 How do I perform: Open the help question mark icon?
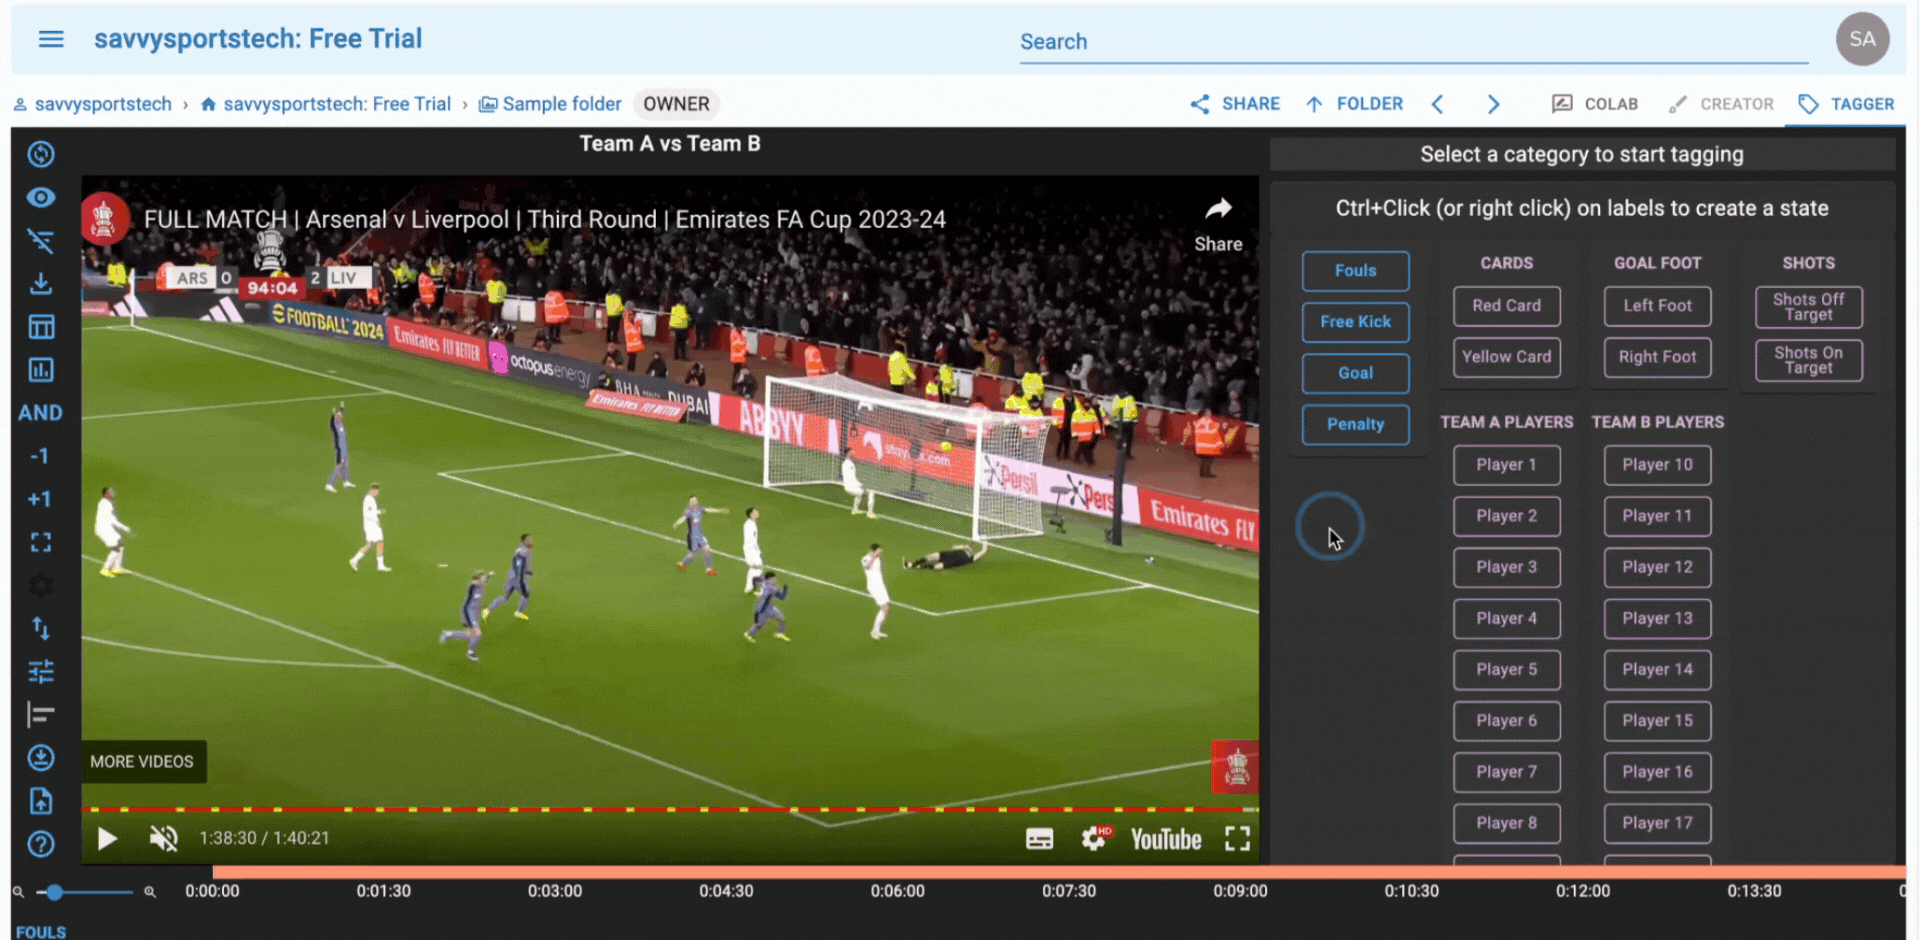click(41, 844)
